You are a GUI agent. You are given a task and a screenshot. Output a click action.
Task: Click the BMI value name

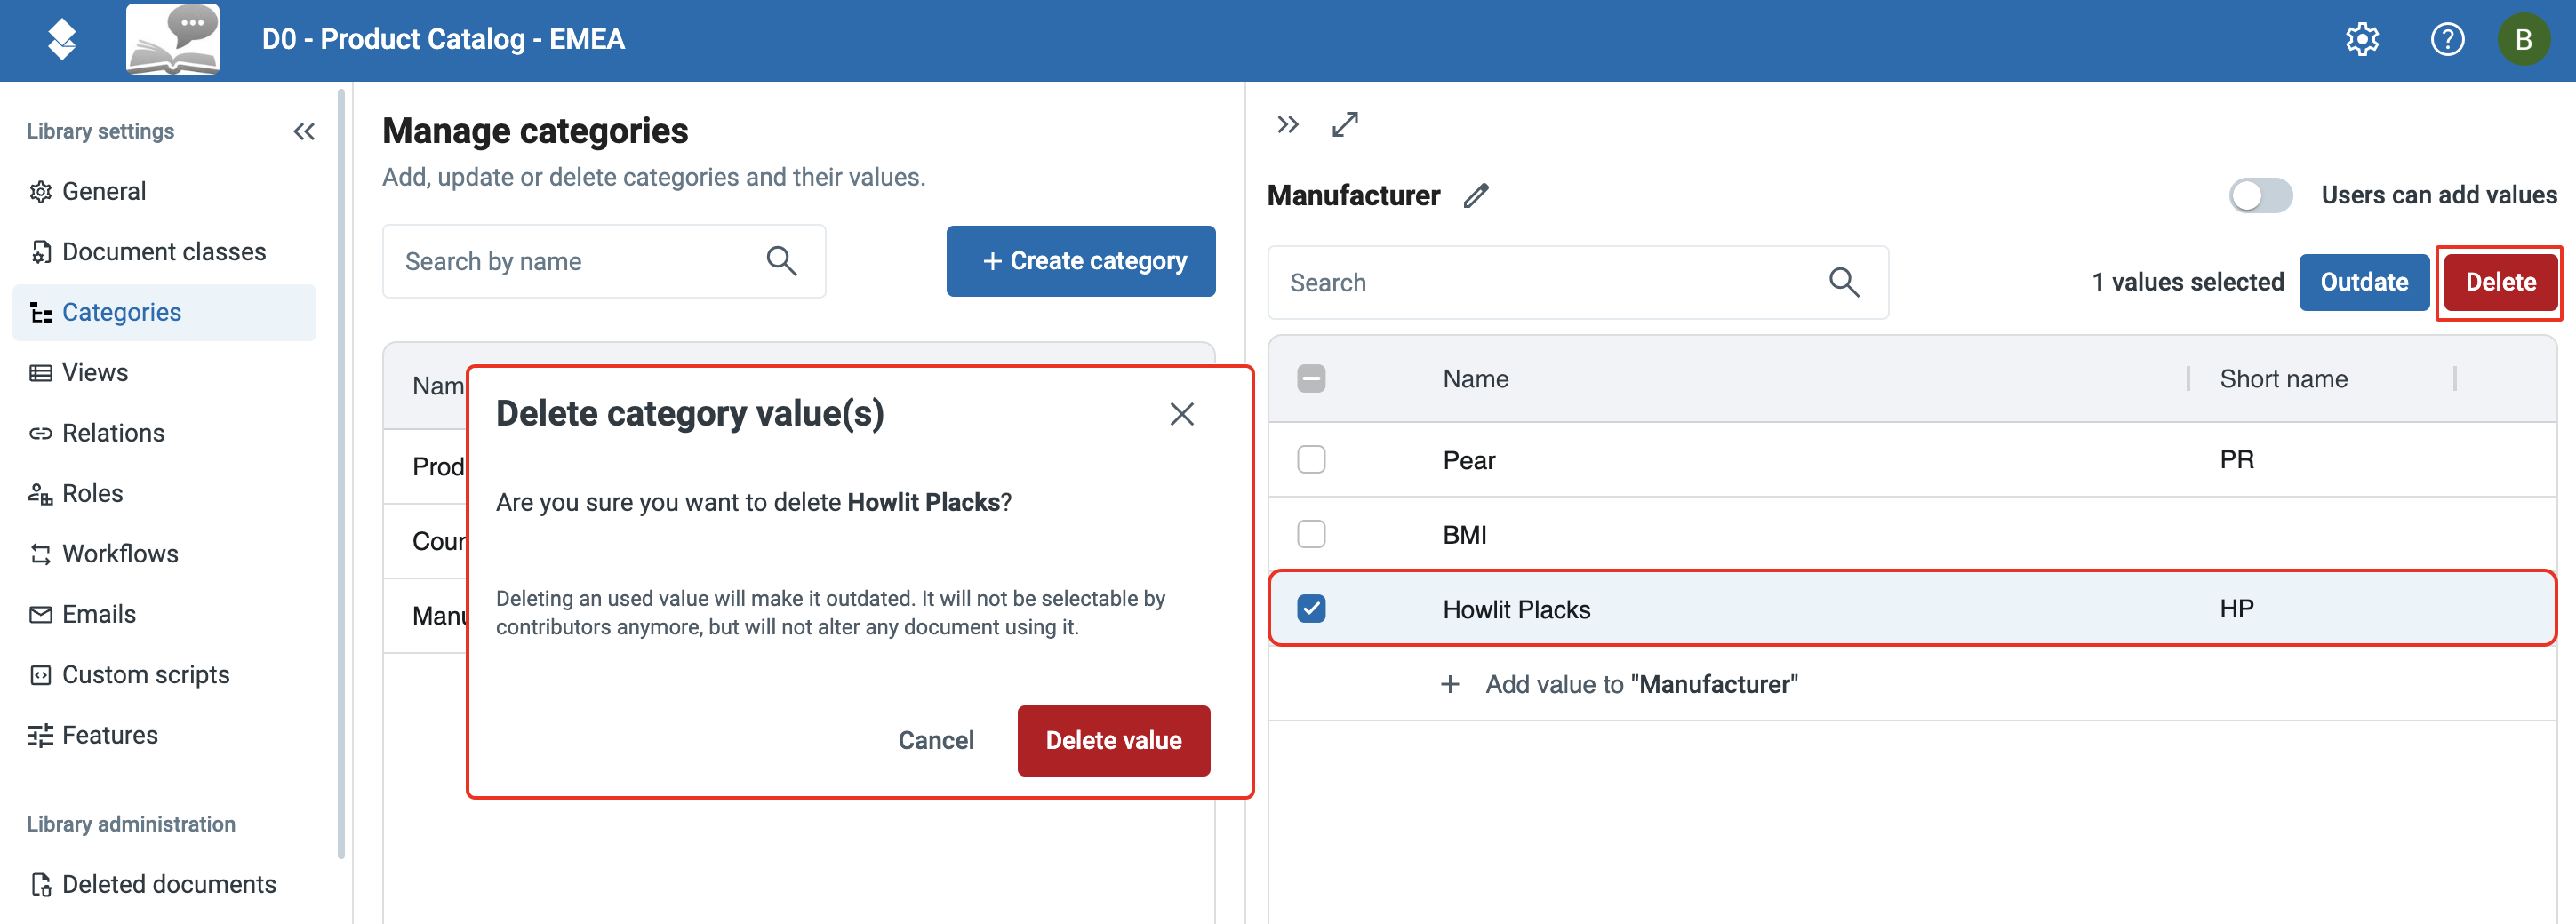pos(1464,535)
